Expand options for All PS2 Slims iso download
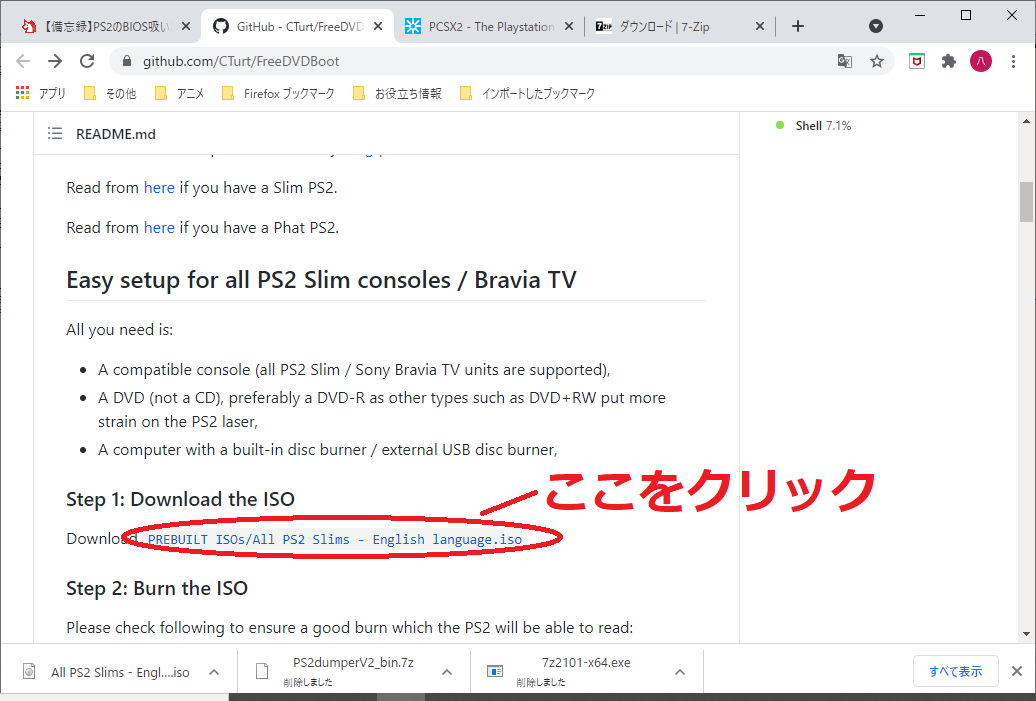 pyautogui.click(x=213, y=672)
